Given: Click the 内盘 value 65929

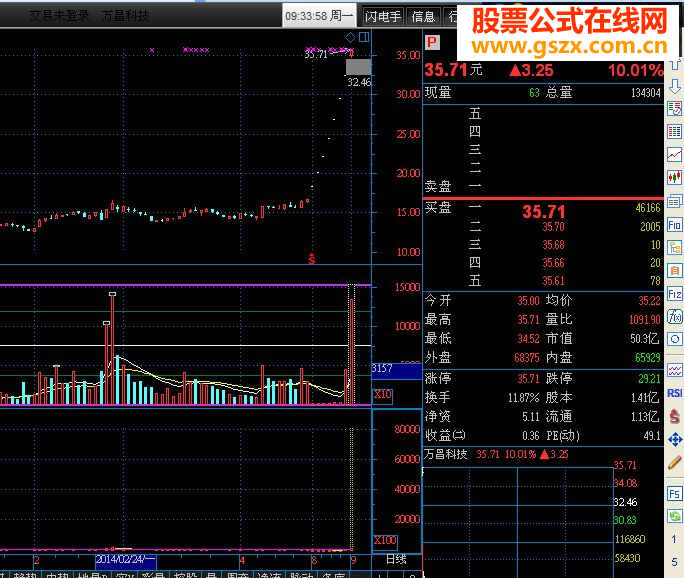Looking at the screenshot, I should pos(648,358).
